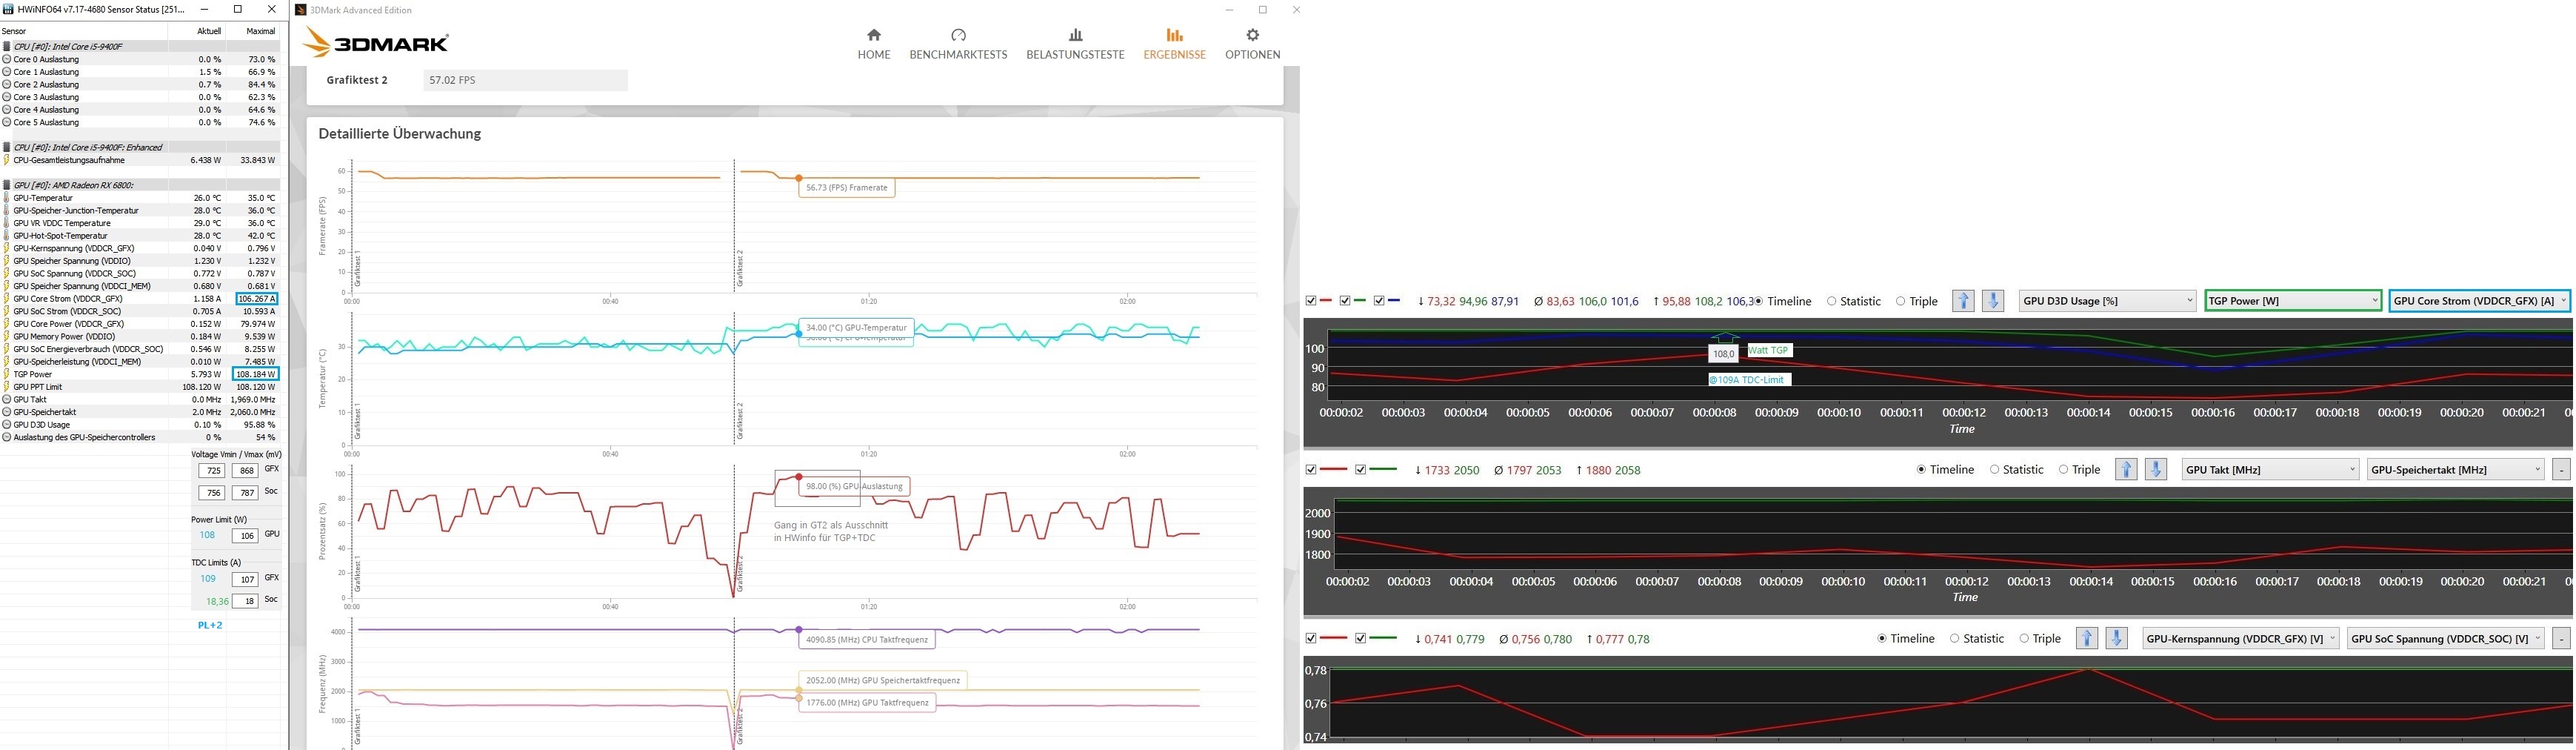This screenshot has height=750, width=2576.
Task: Open the GPU Core Strom (VDDCR_GFX) [A] dropdown
Action: coord(2481,301)
